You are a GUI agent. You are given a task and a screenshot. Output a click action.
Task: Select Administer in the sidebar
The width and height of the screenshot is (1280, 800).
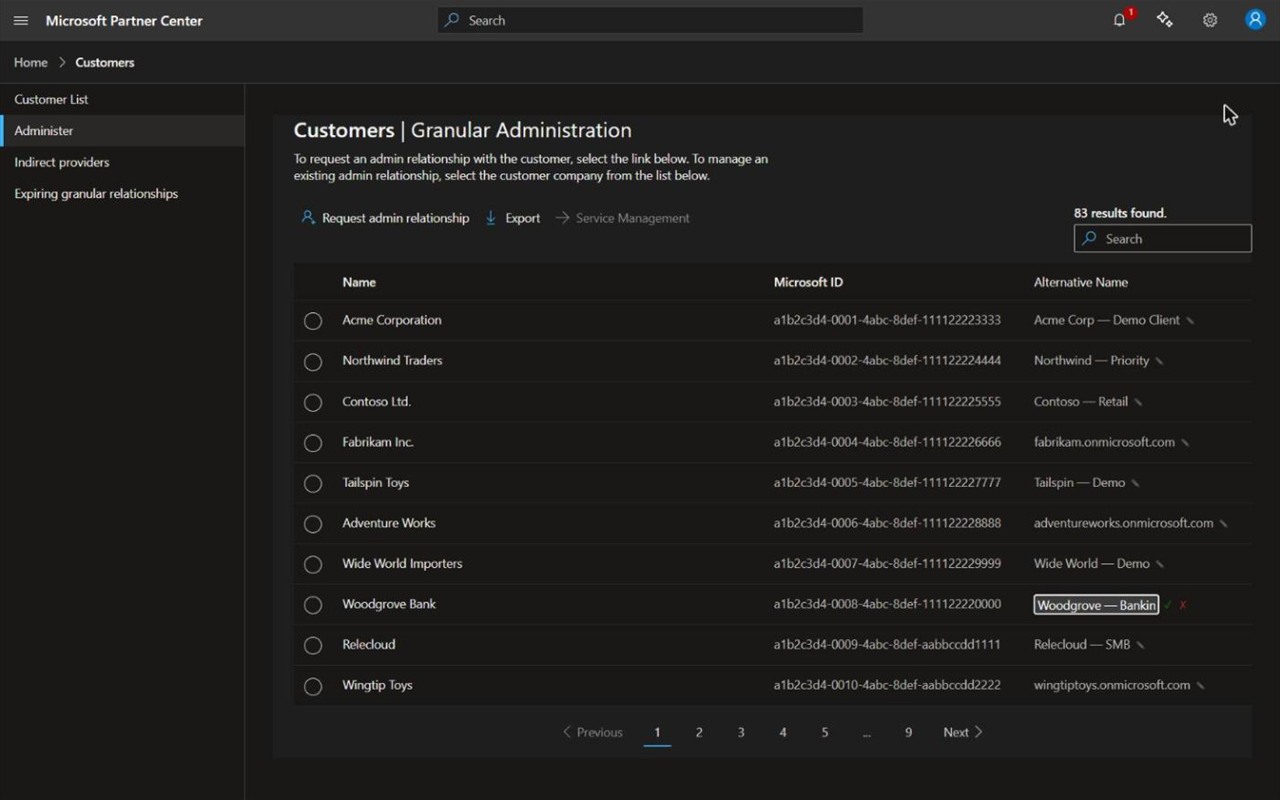click(x=122, y=131)
